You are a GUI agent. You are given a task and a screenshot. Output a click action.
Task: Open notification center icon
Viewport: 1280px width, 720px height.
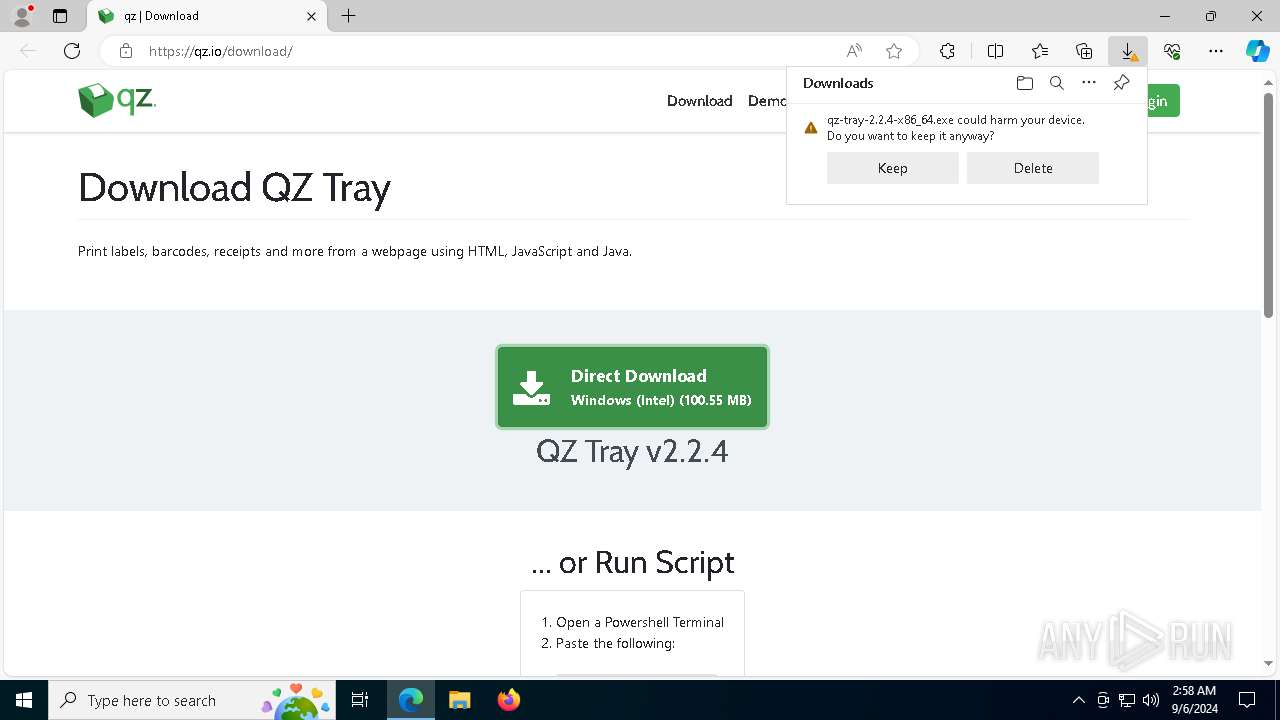tap(1247, 700)
